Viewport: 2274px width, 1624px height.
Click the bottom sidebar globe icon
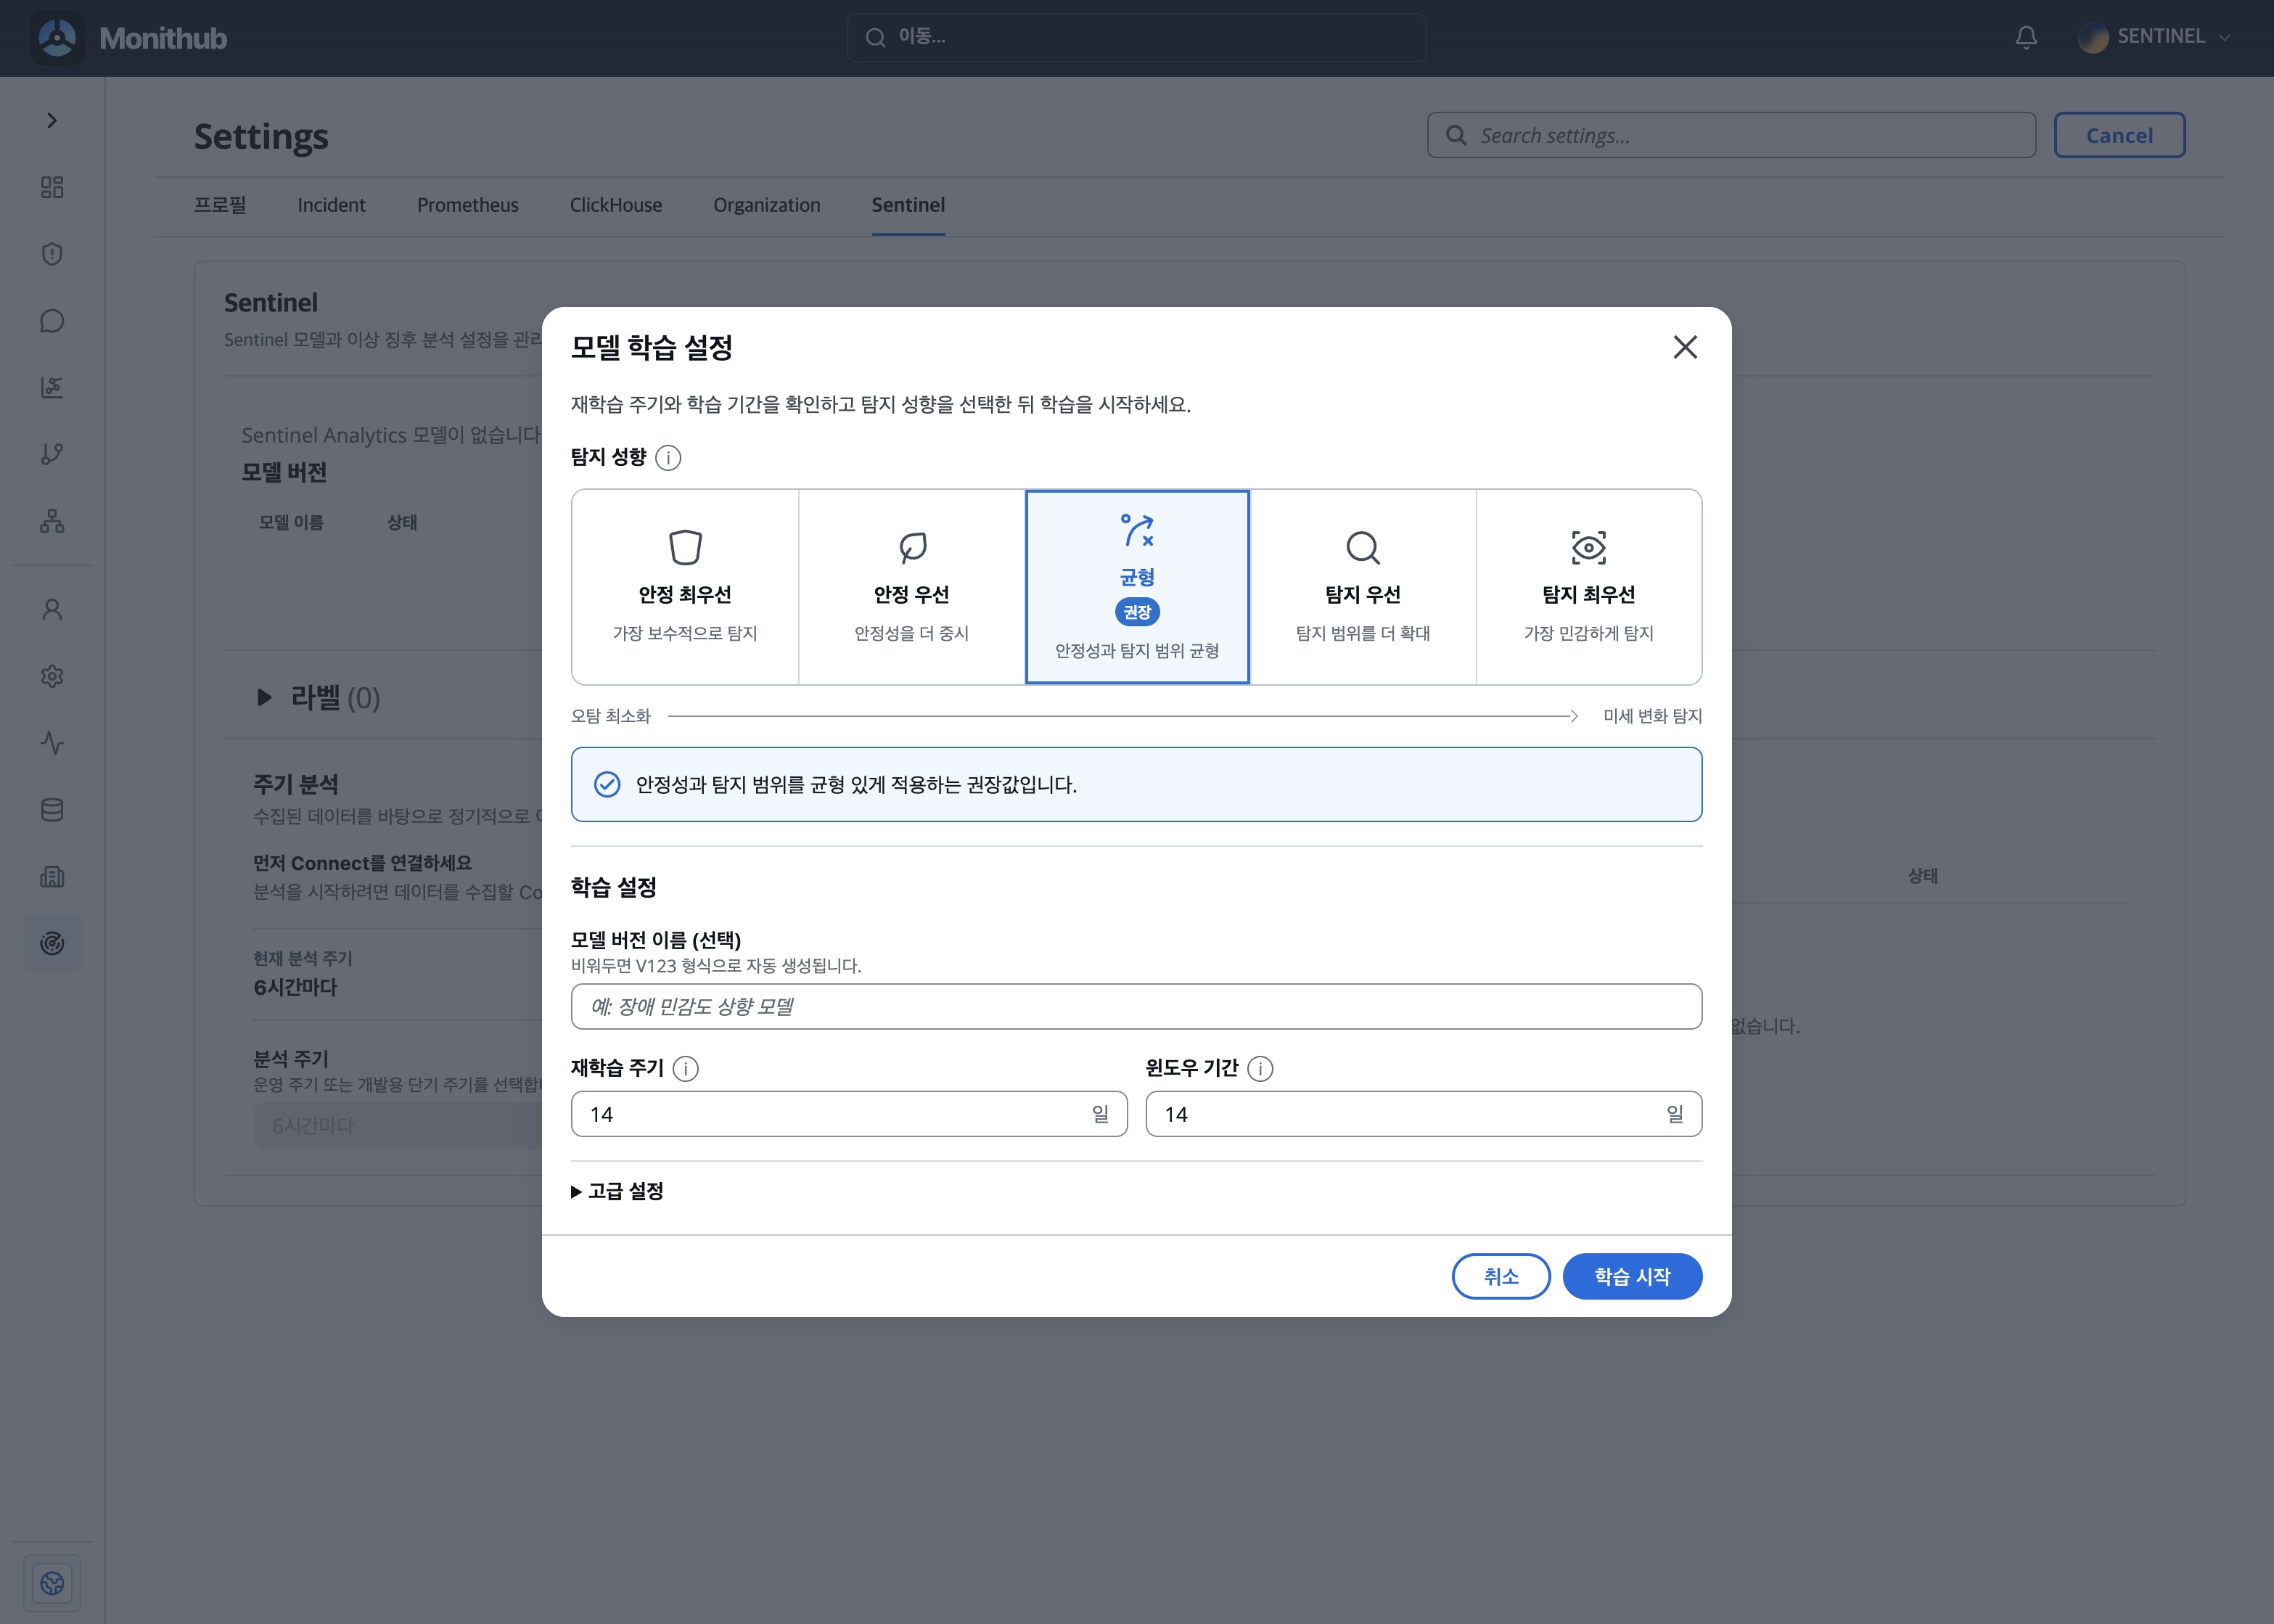pos(52,1583)
